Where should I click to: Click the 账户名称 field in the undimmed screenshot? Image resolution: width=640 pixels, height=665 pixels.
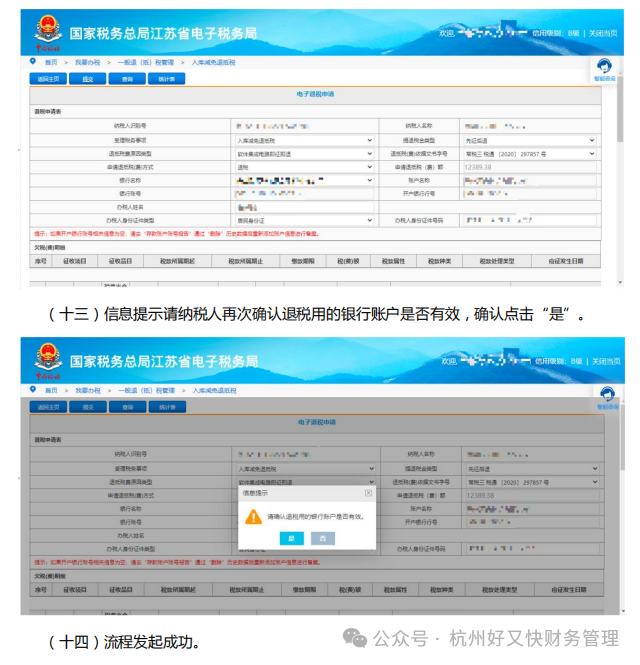point(530,180)
